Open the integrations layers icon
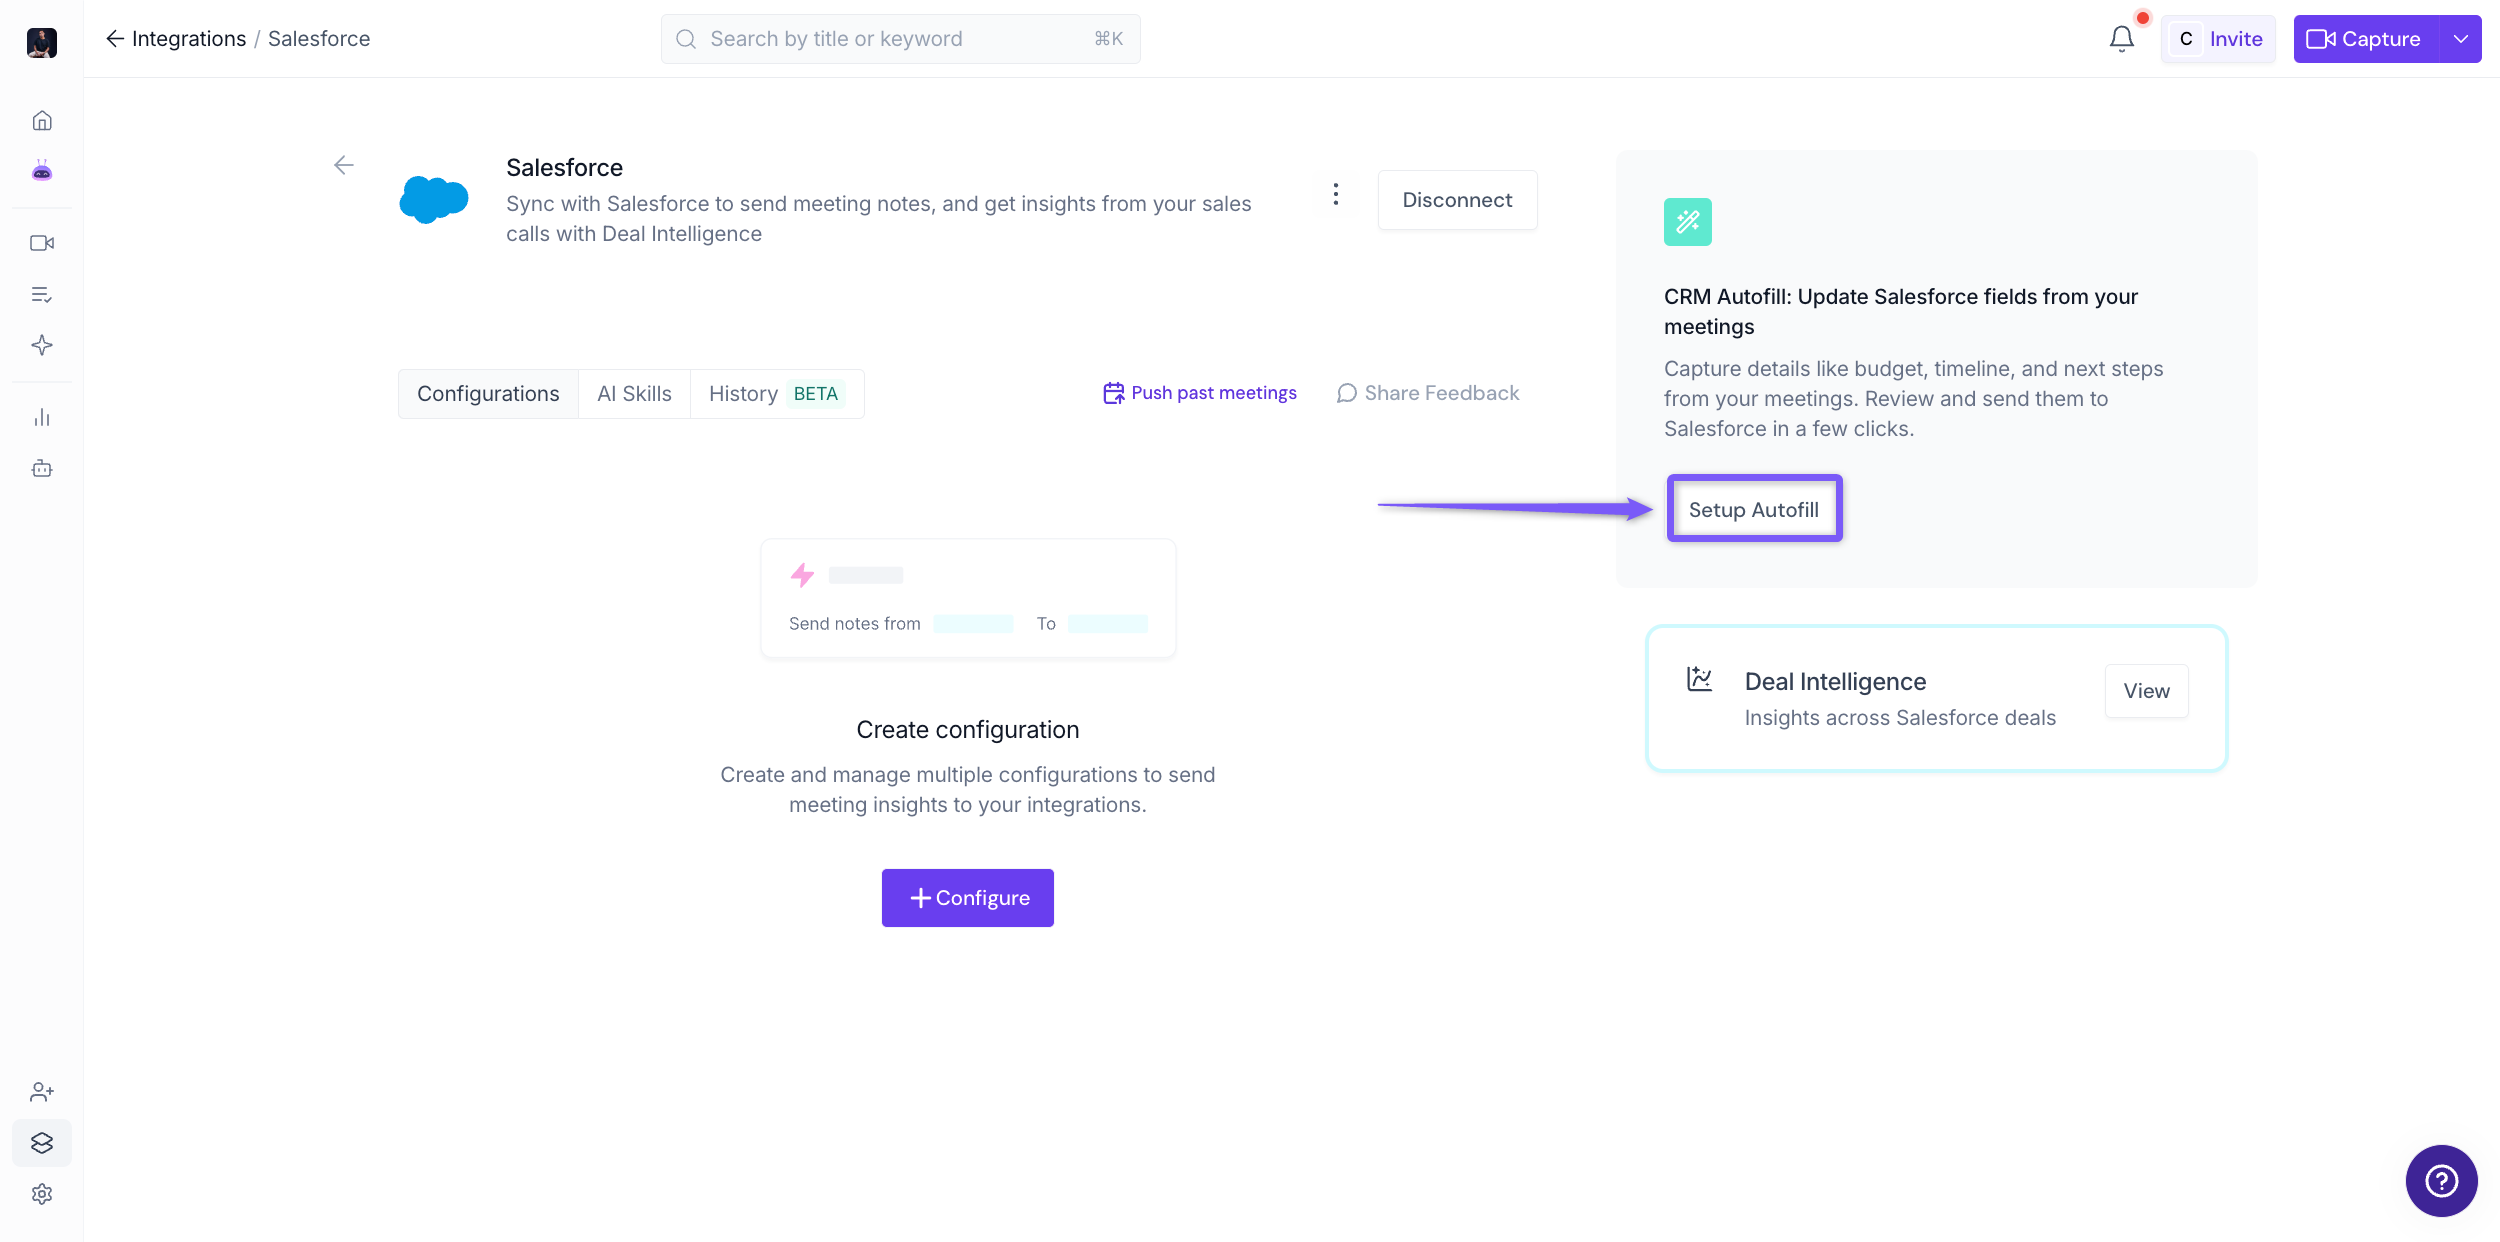Image resolution: width=2500 pixels, height=1242 pixels. click(x=42, y=1143)
